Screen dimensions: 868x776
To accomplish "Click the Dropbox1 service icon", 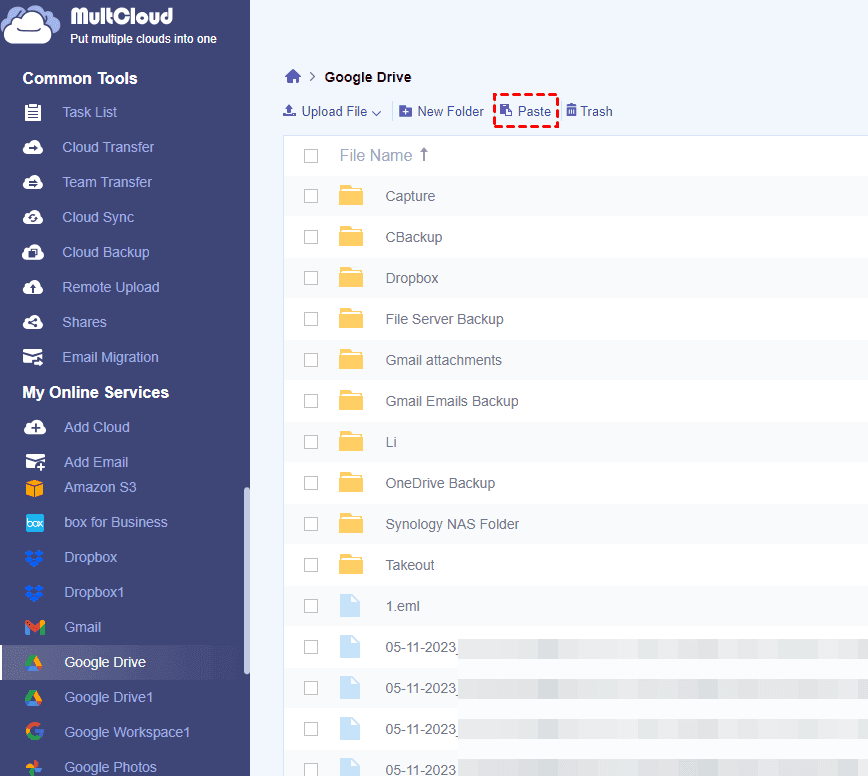I will (x=34, y=593).
